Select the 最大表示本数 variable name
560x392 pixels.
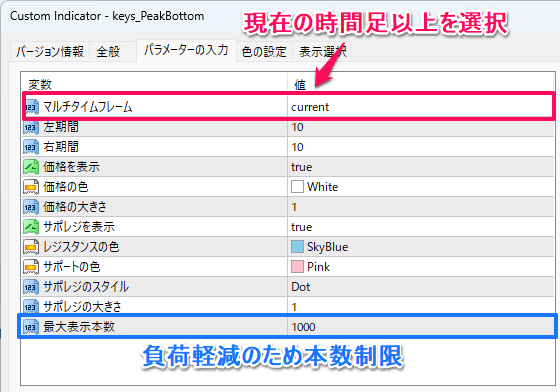(79, 327)
